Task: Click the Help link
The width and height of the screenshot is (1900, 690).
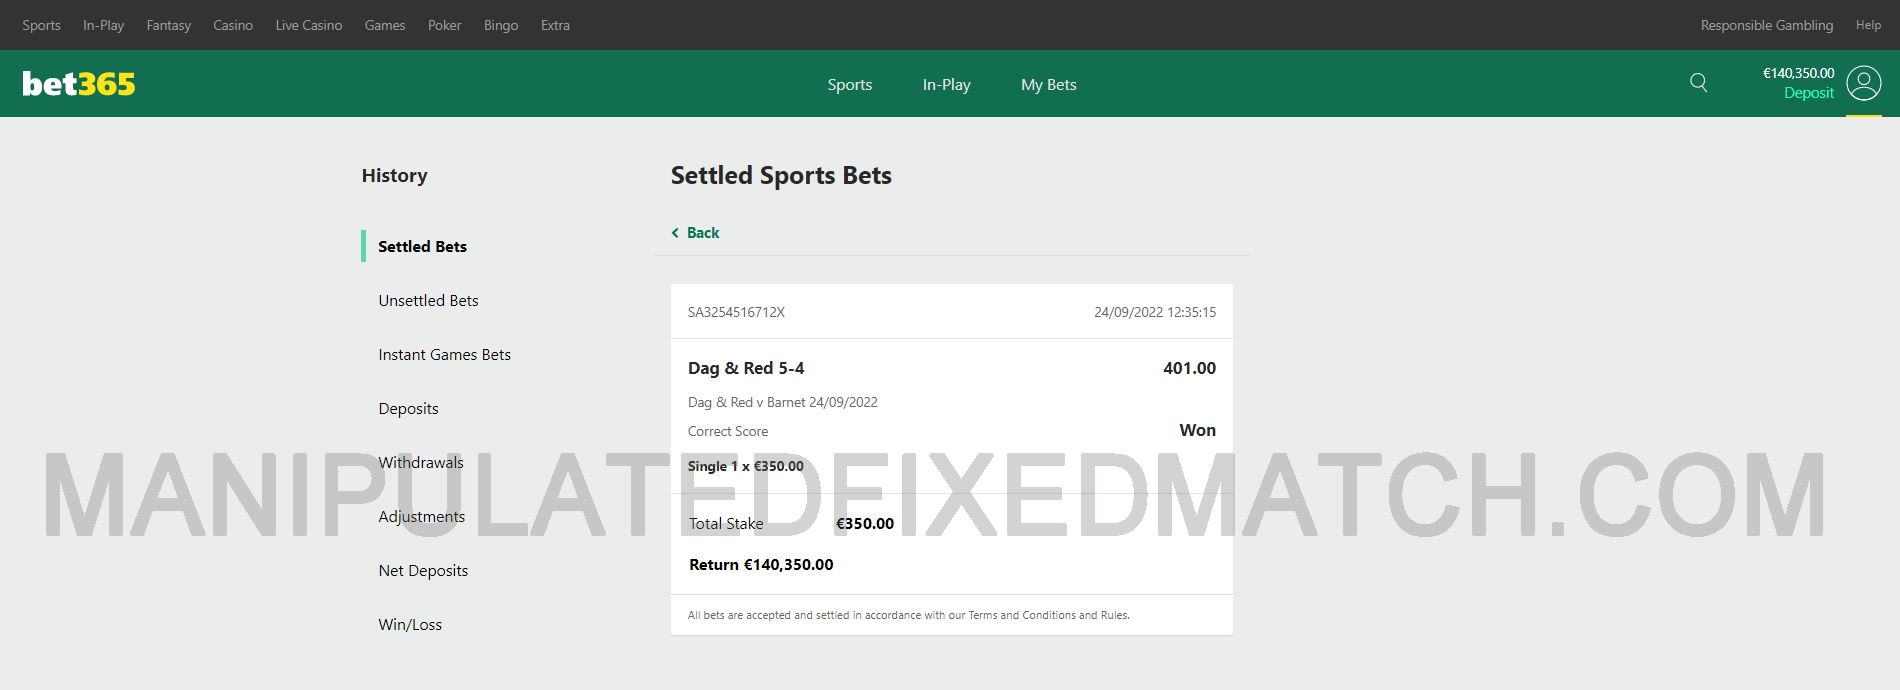Action: [x=1868, y=25]
